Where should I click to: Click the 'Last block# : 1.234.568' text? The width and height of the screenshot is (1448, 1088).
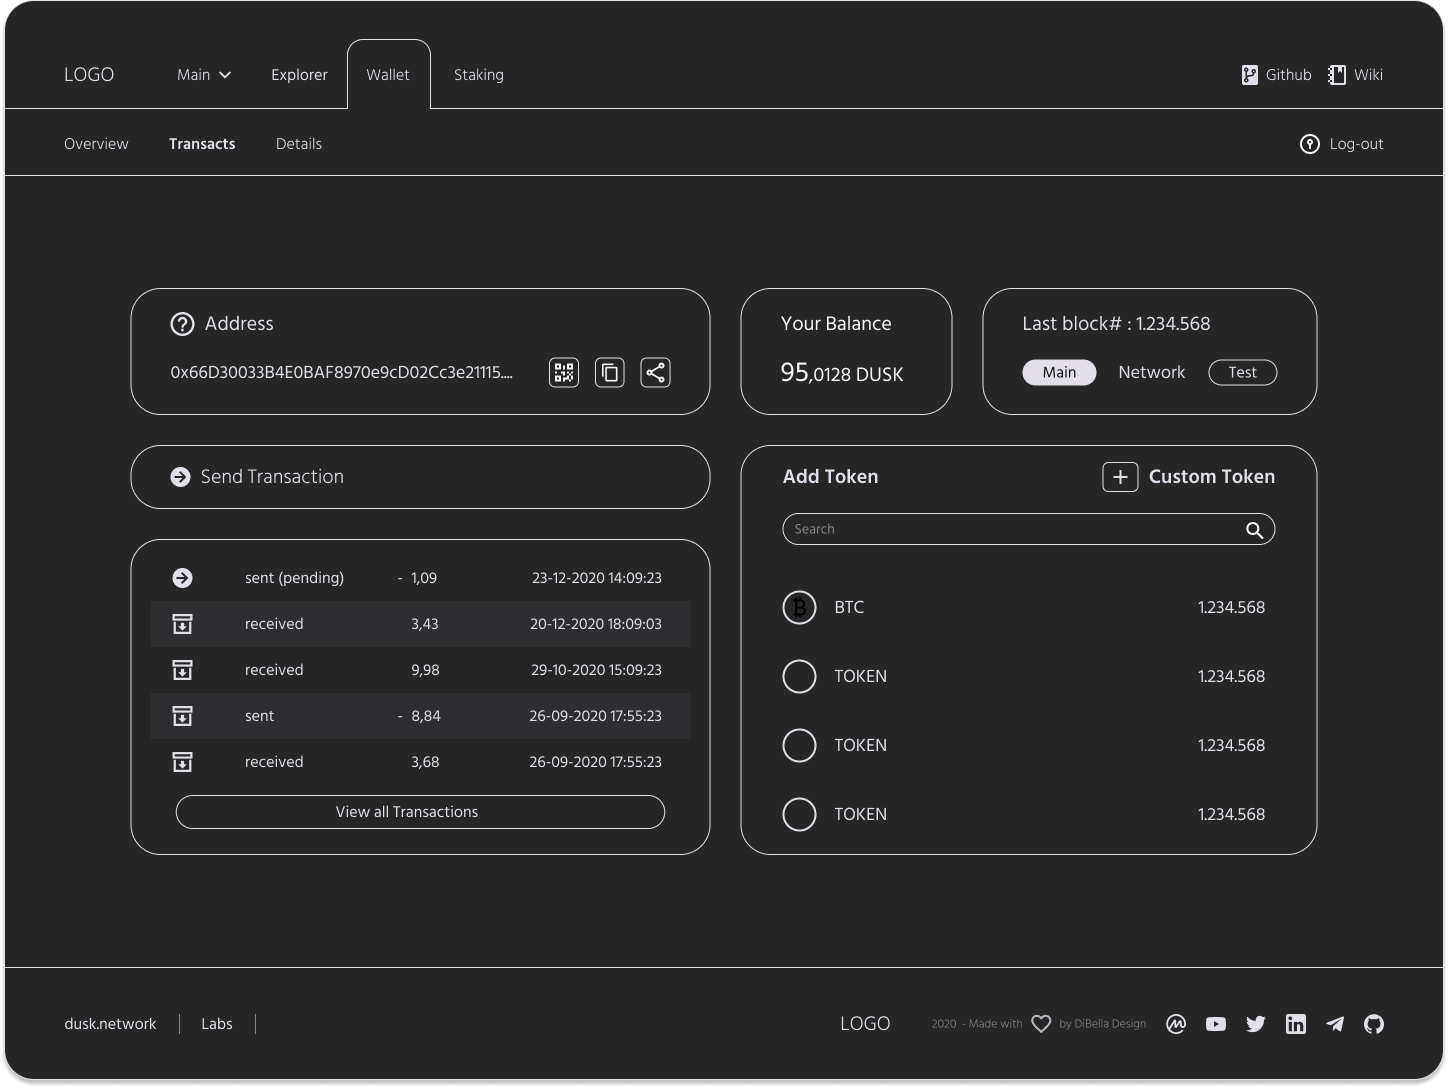click(x=1116, y=324)
